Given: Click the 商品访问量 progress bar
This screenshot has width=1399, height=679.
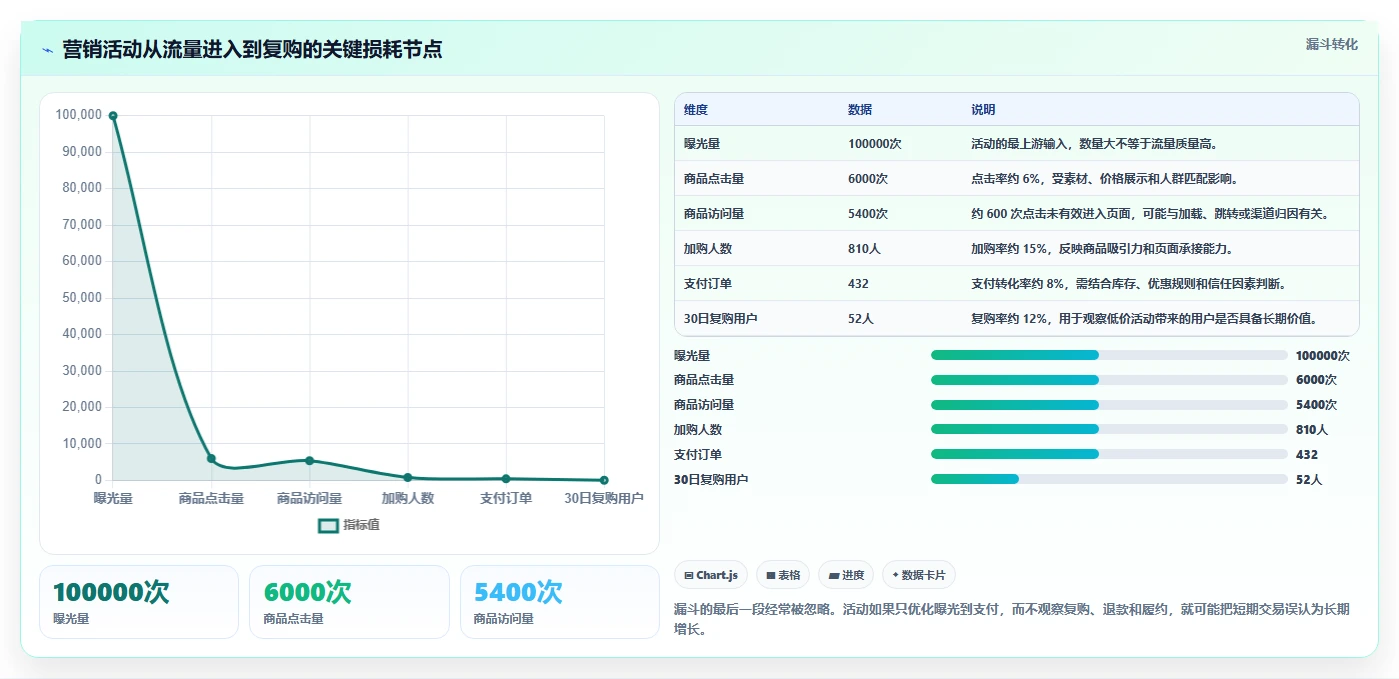Looking at the screenshot, I should click(1109, 405).
